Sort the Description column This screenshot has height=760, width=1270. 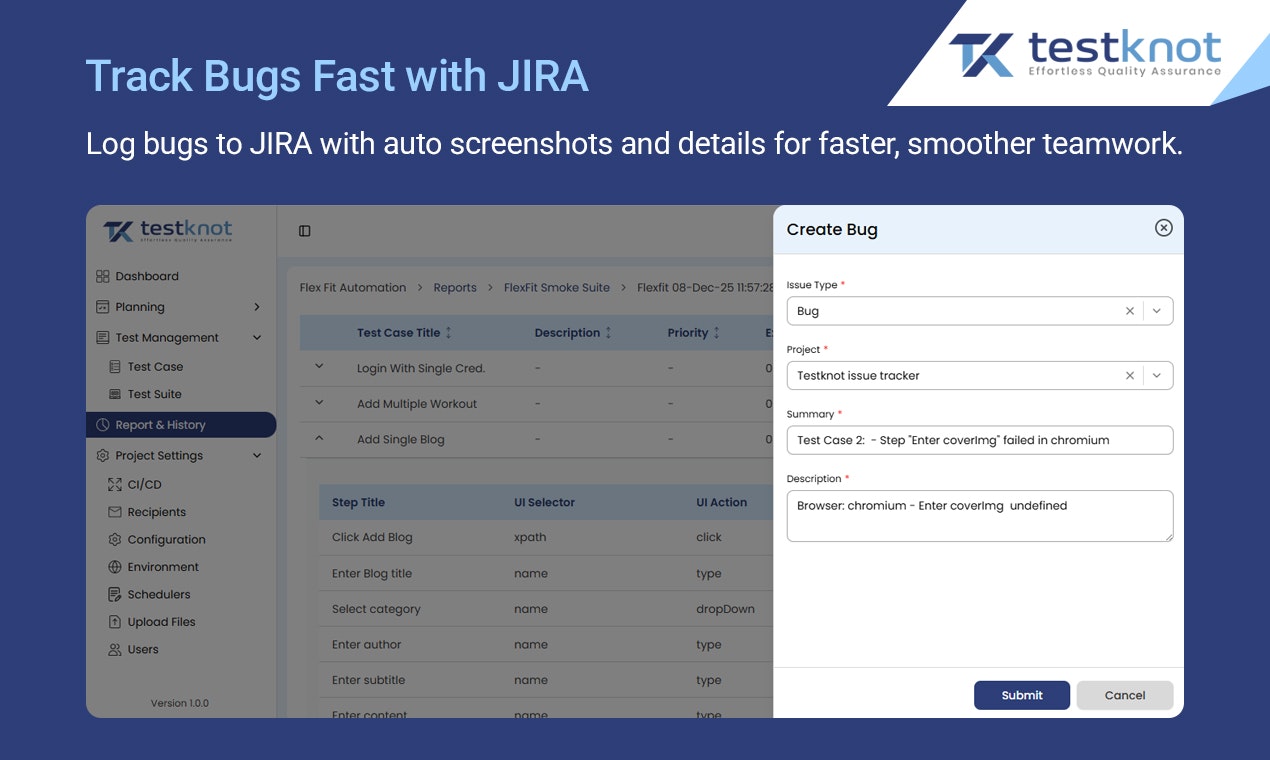pos(608,333)
